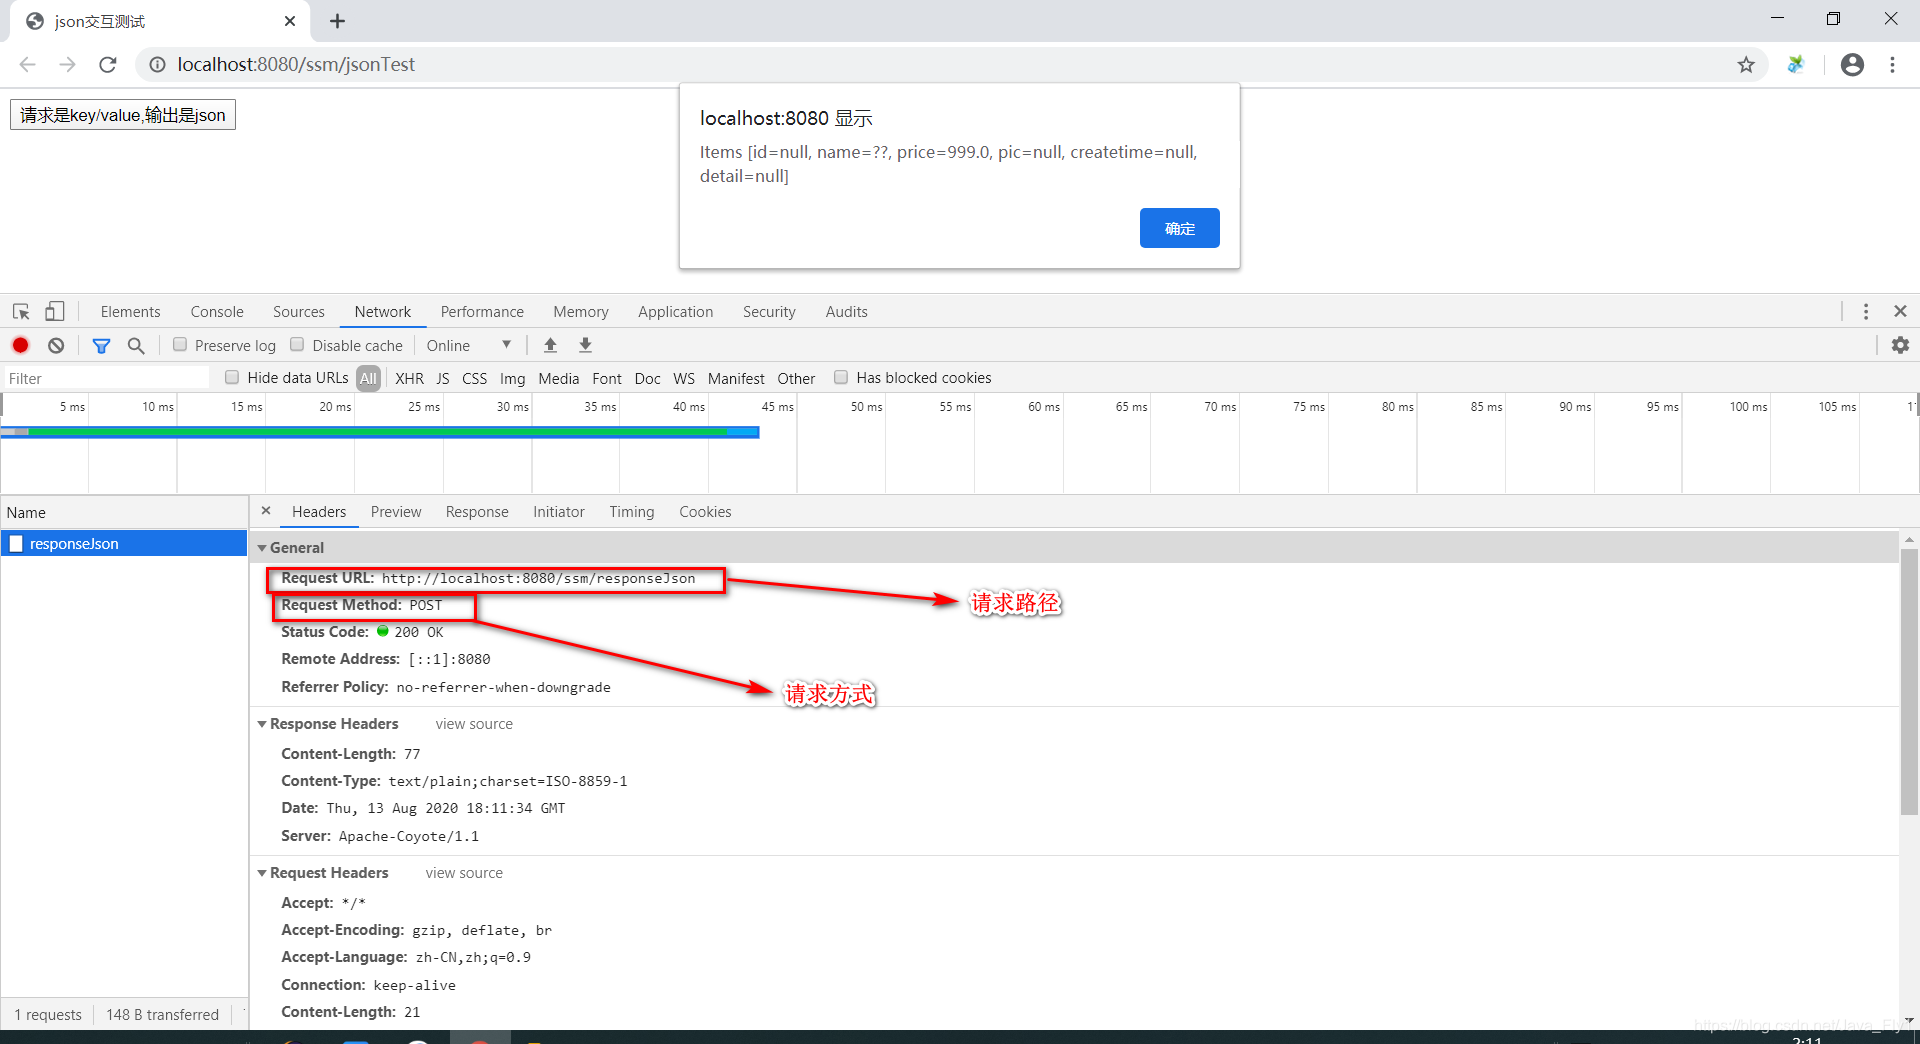1920x1044 pixels.
Task: Check Has blocked cookies
Action: 841,377
